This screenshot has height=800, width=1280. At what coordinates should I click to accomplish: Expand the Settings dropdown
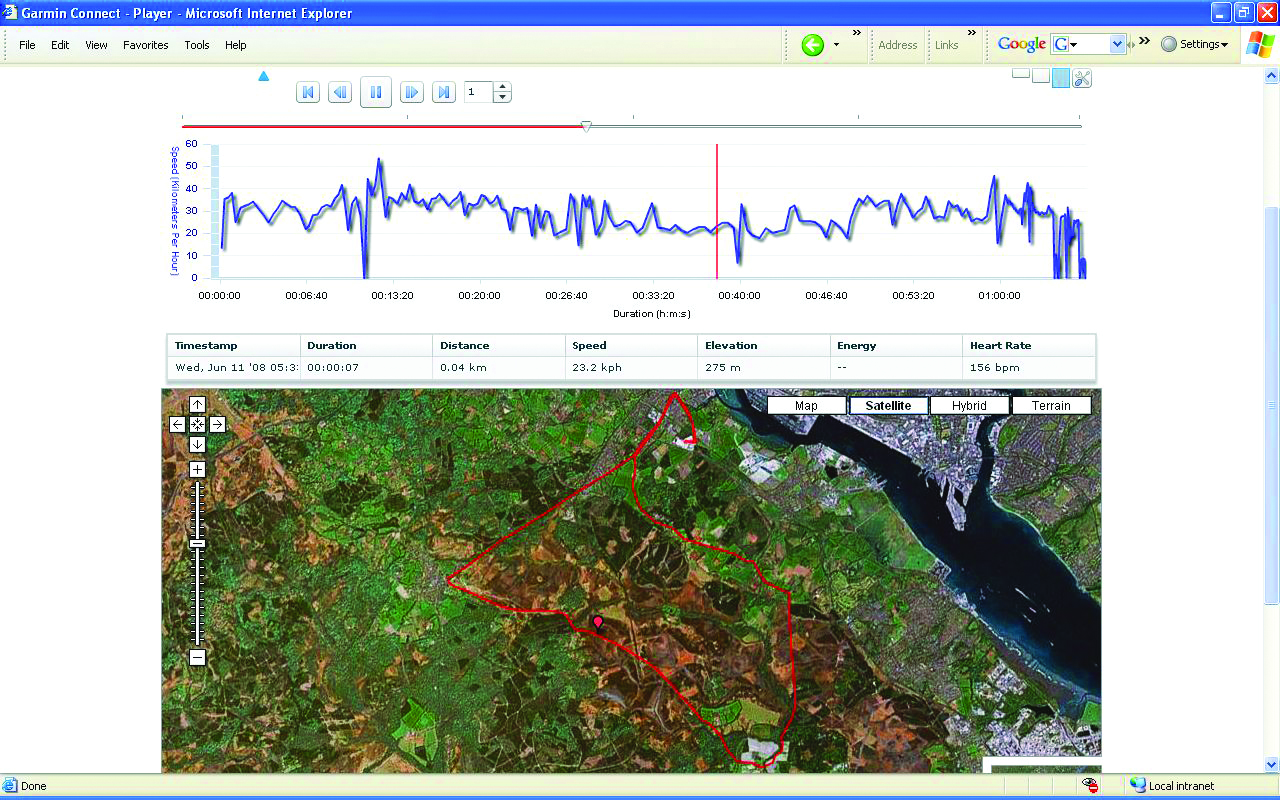(x=1195, y=44)
